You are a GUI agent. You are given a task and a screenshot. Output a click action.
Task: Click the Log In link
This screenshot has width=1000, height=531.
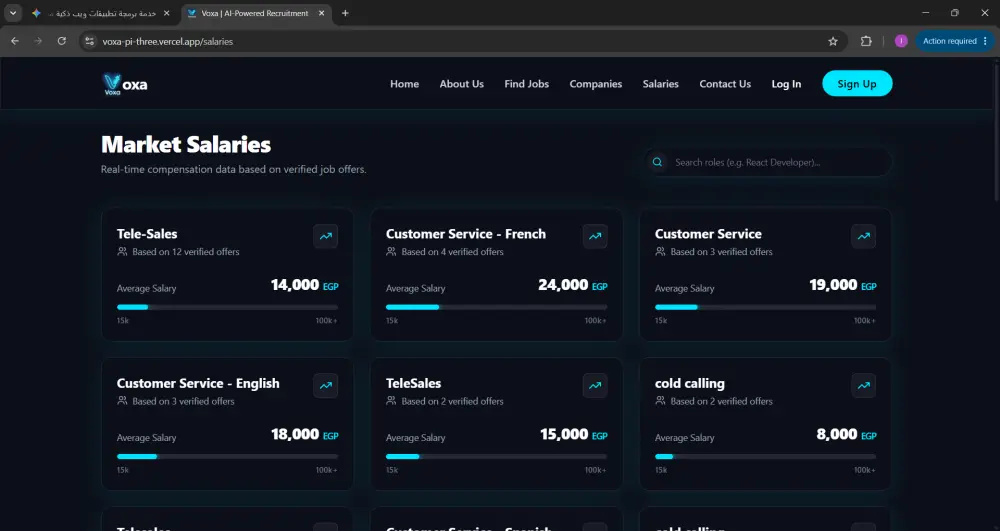click(786, 84)
